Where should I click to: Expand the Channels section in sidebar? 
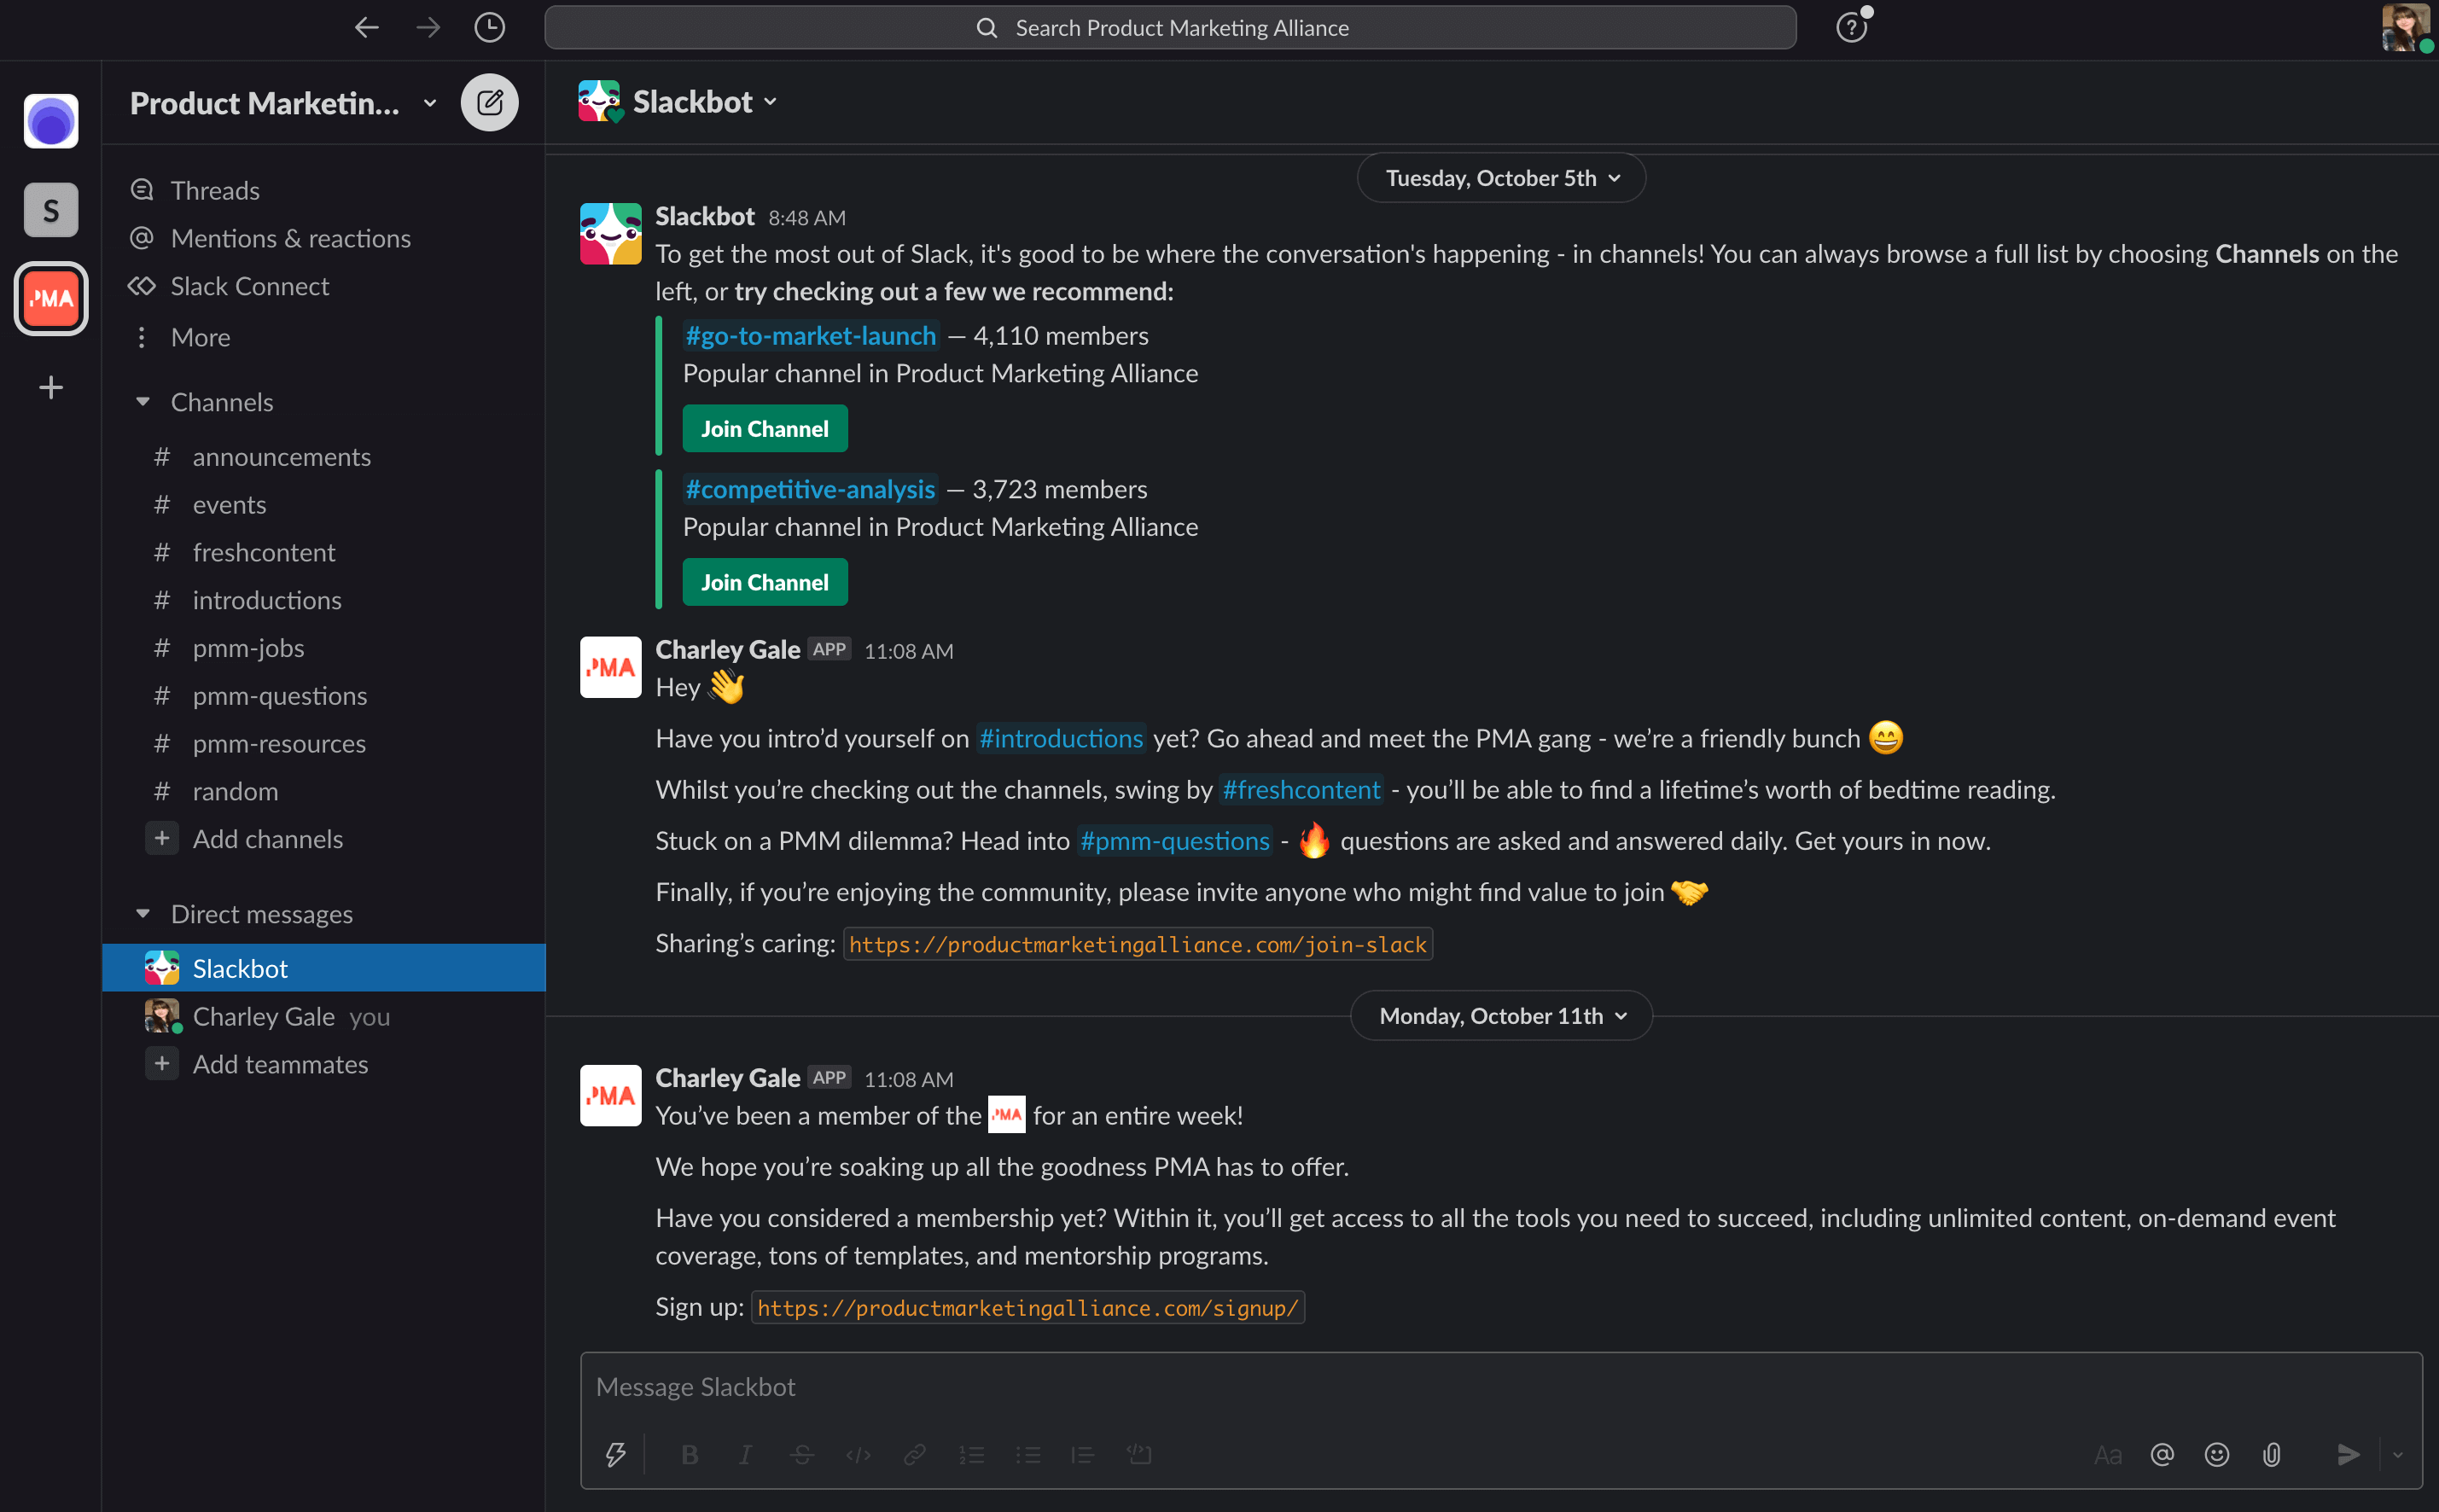[x=143, y=403]
